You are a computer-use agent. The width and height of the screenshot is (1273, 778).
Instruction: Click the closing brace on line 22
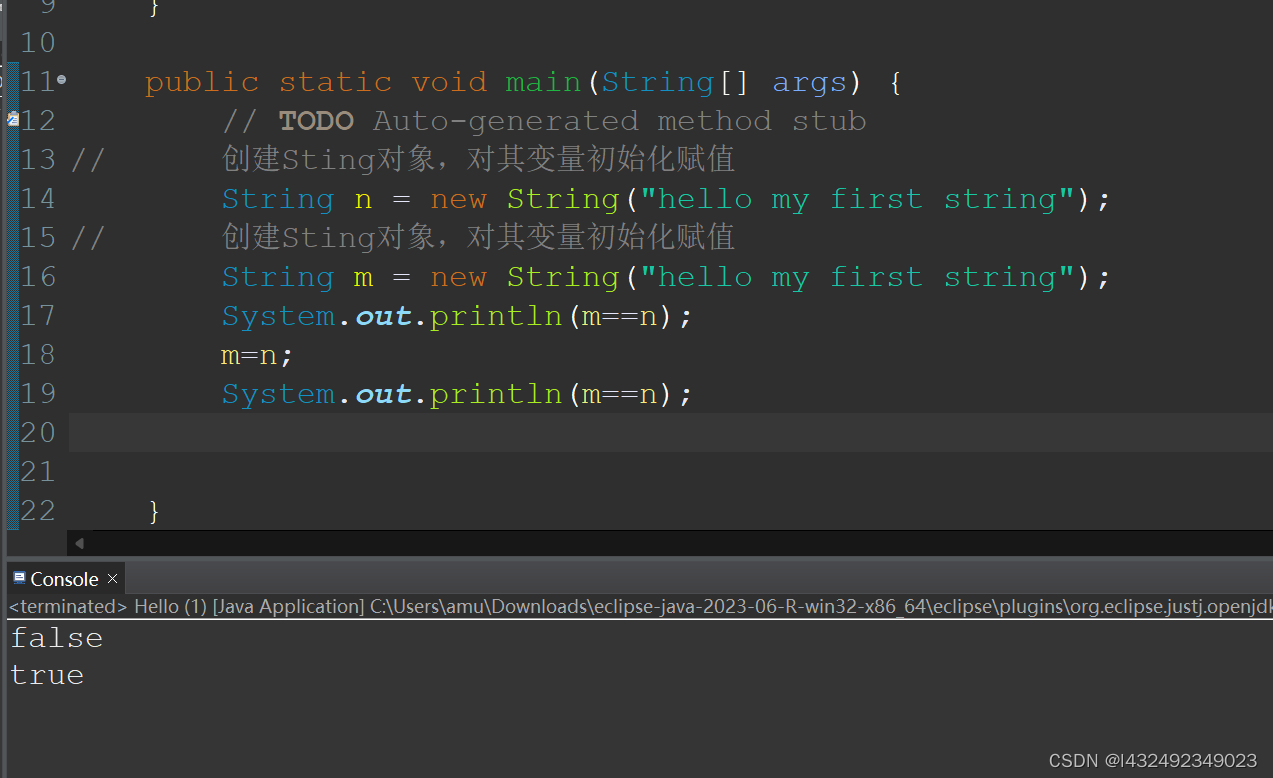(x=155, y=510)
